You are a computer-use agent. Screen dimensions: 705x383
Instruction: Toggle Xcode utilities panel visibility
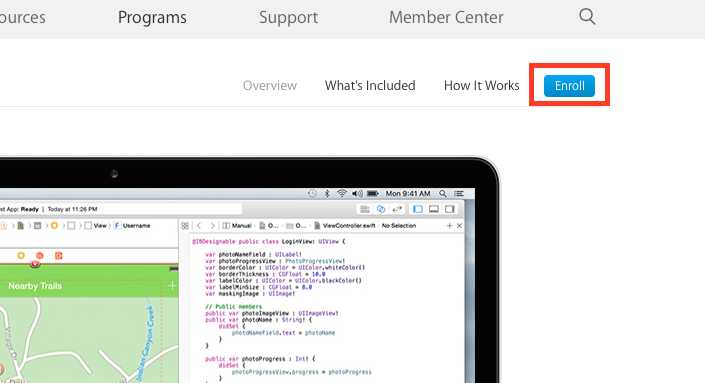(x=450, y=209)
